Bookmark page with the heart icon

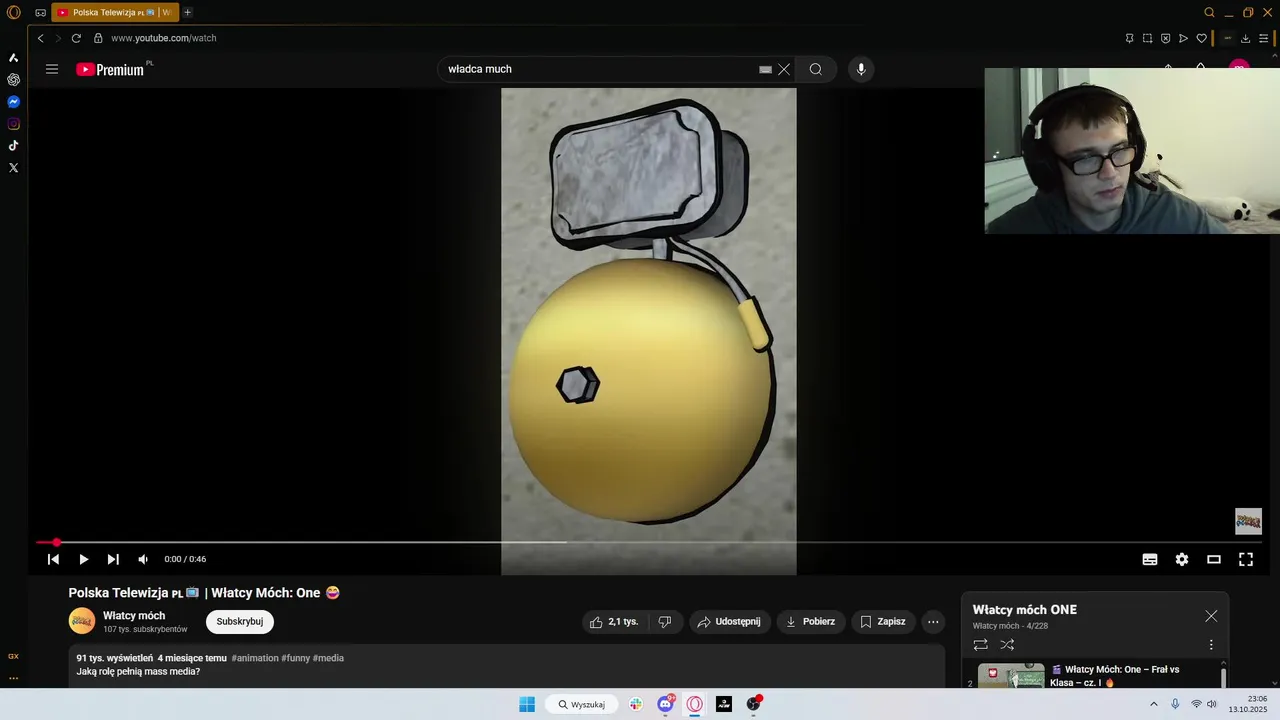pos(1201,38)
